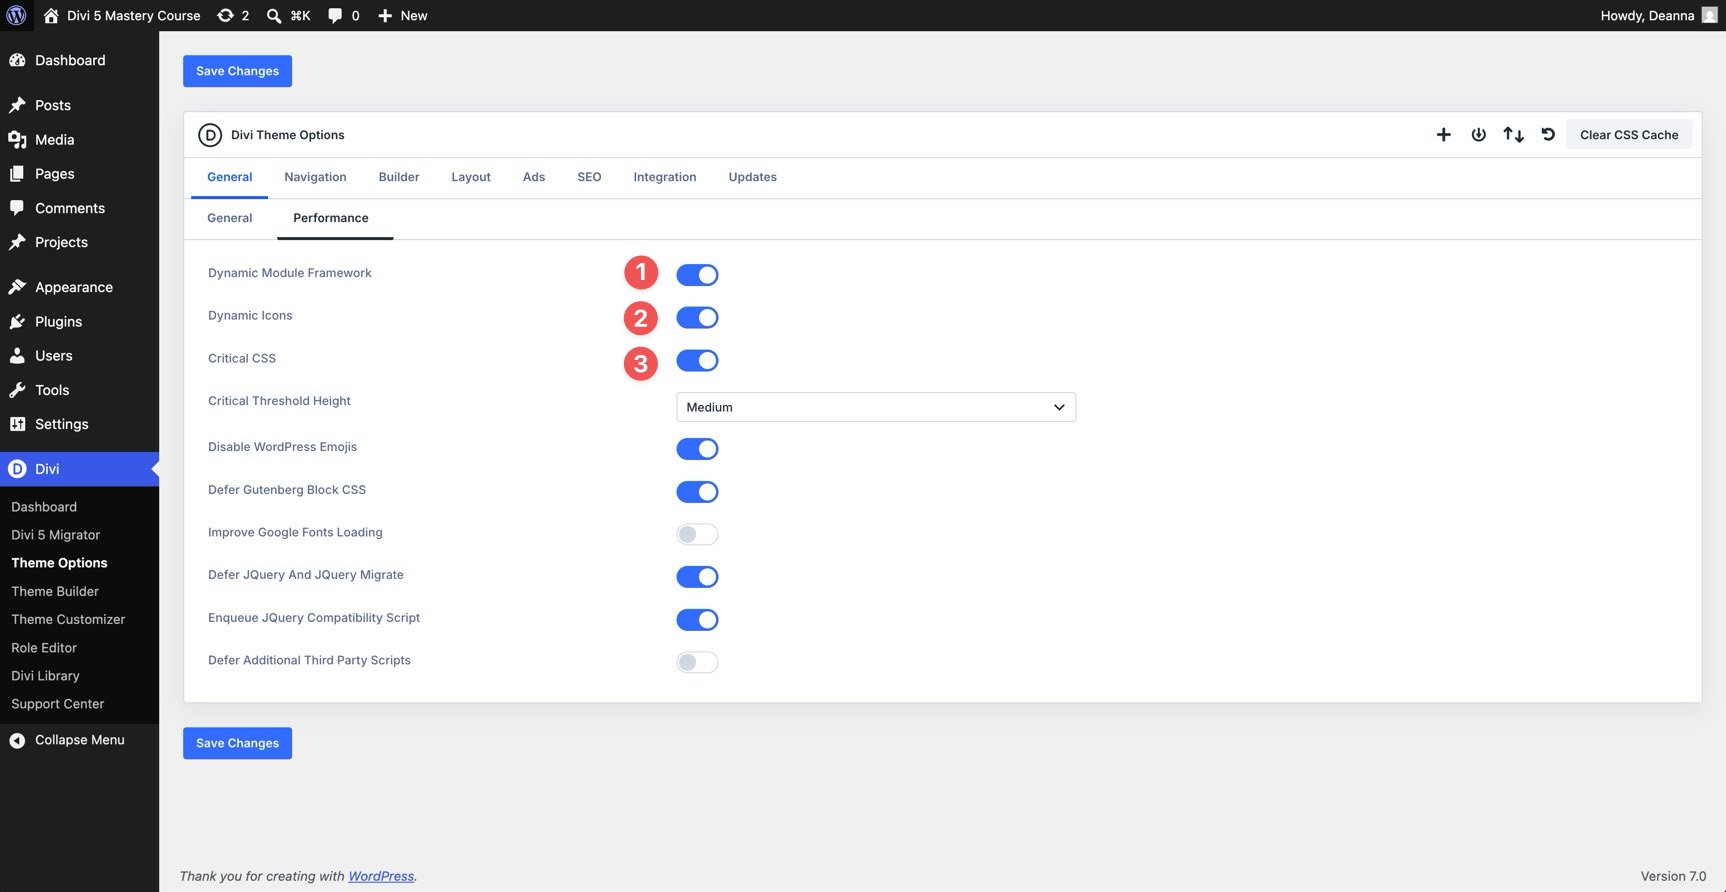Click the Version 7.0 footer text
This screenshot has height=892, width=1726.
click(1673, 876)
